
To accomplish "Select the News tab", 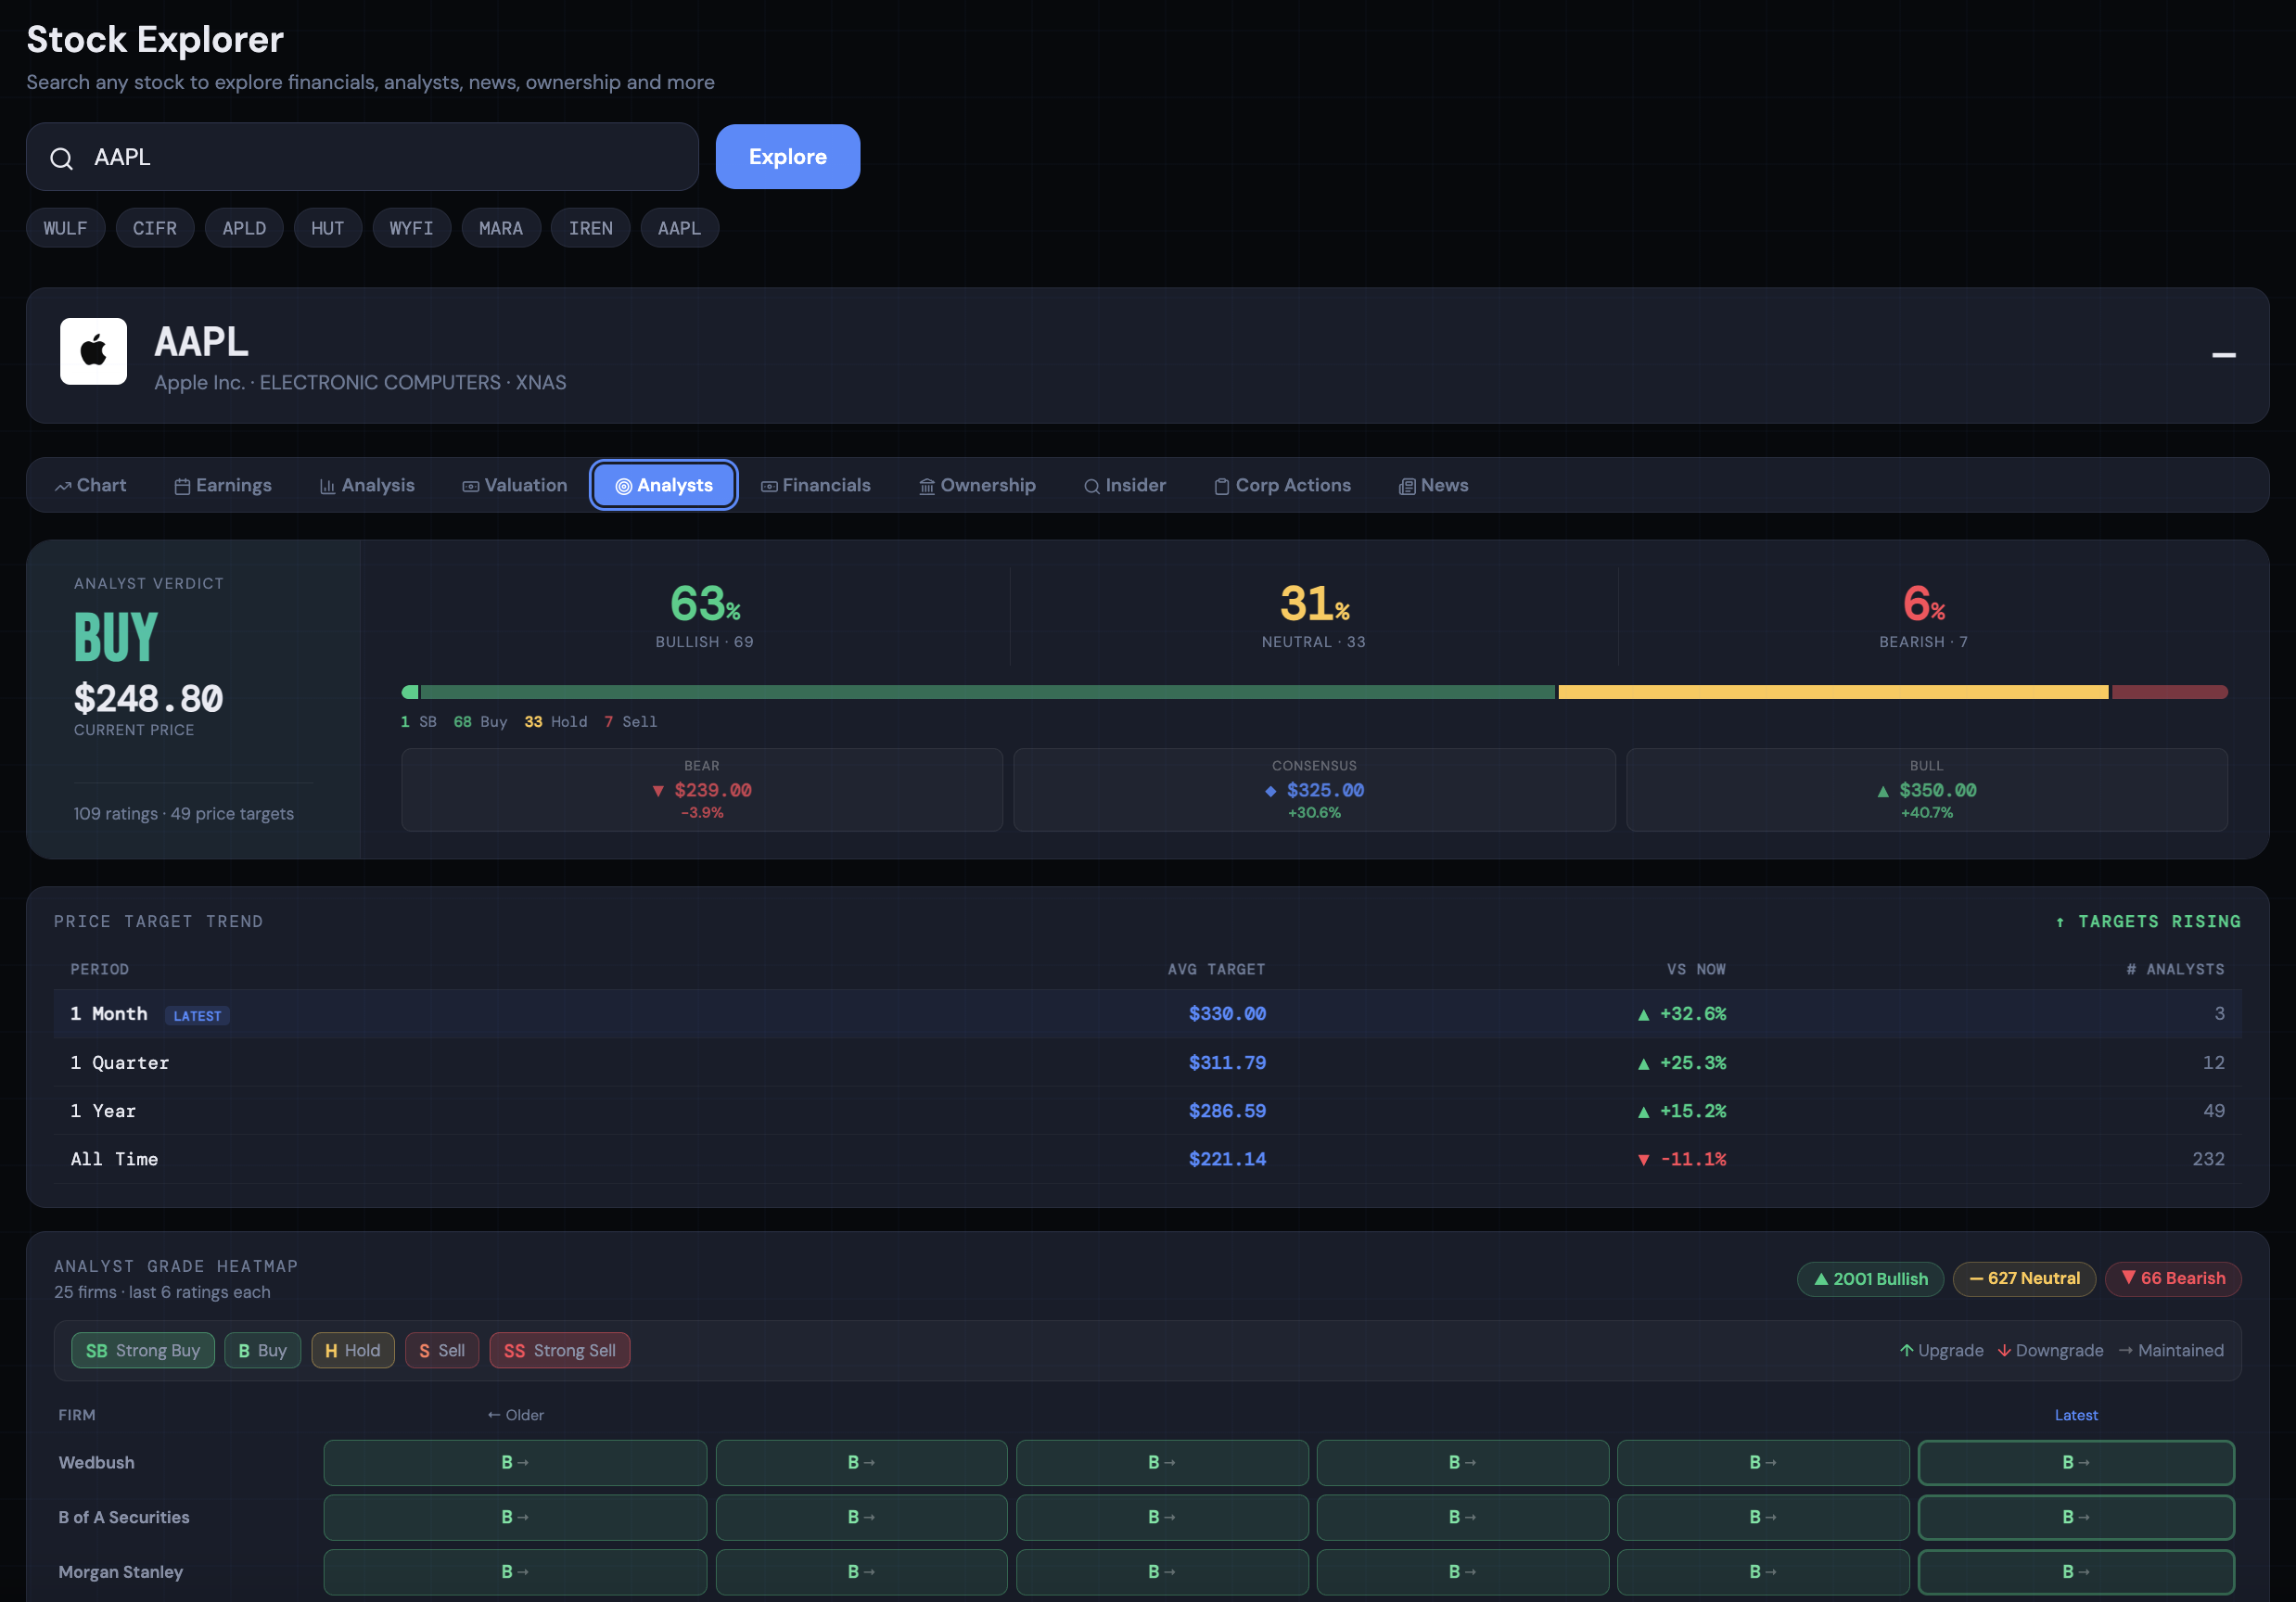I will [1433, 485].
